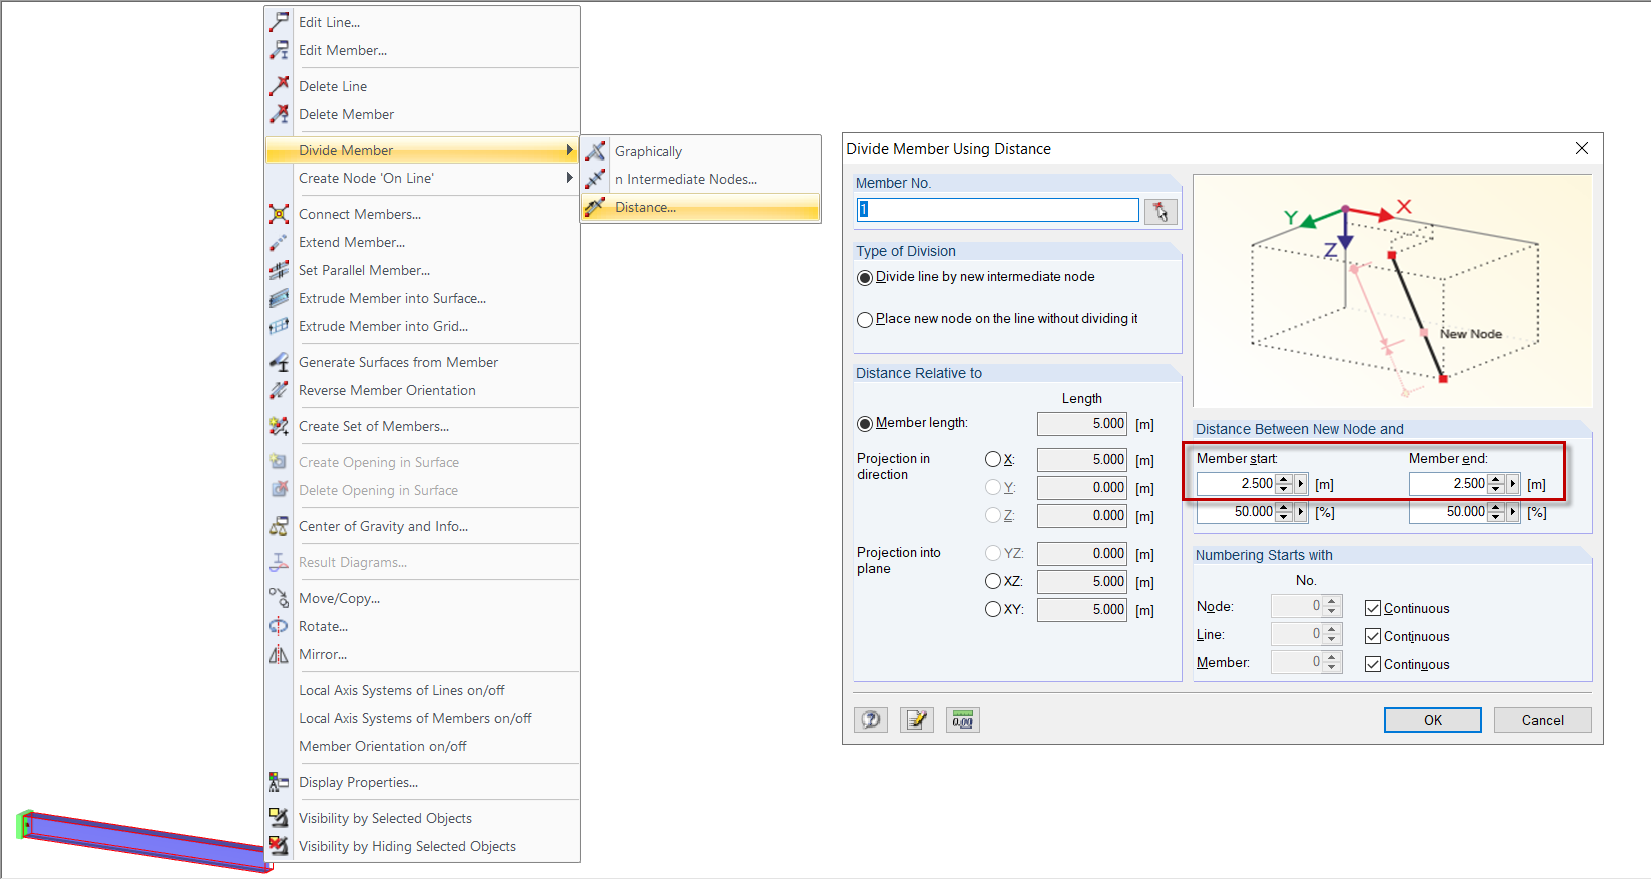The image size is (1651, 880).
Task: Toggle Continuous checkbox for Line
Action: click(x=1373, y=636)
